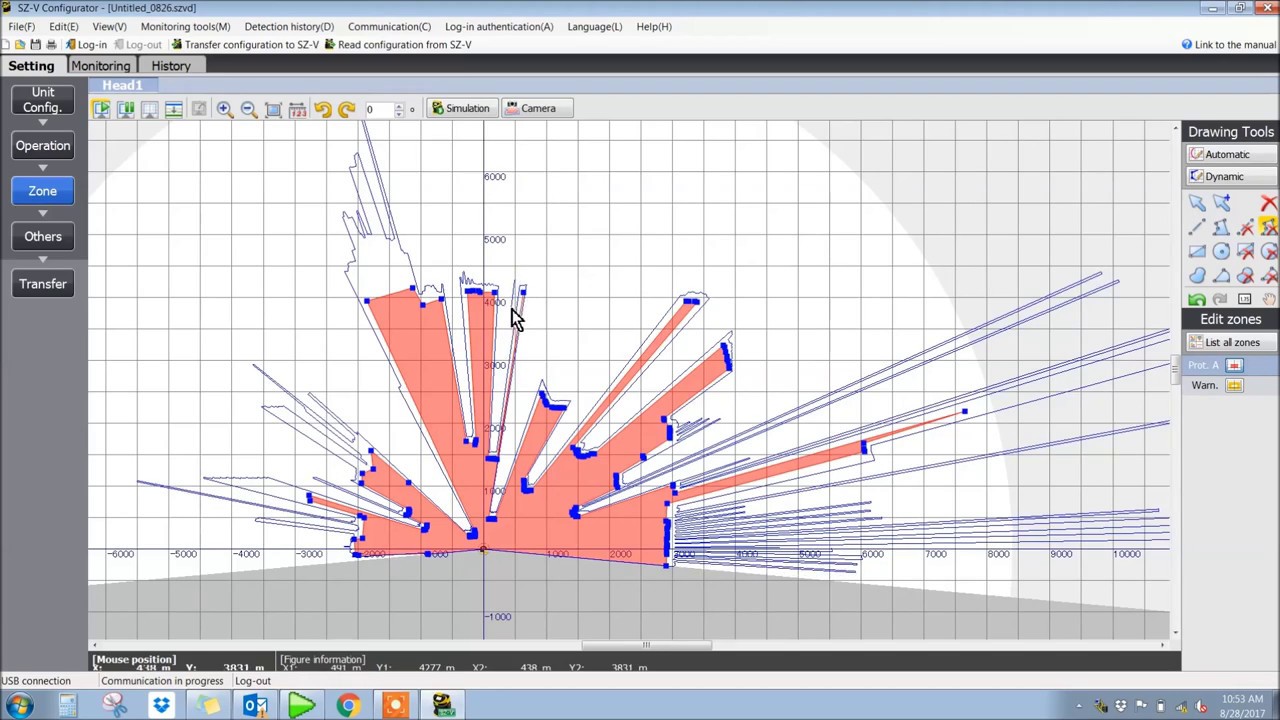Screen dimensions: 1280x720
Task: Open the Link to the manual
Action: [x=1229, y=45]
